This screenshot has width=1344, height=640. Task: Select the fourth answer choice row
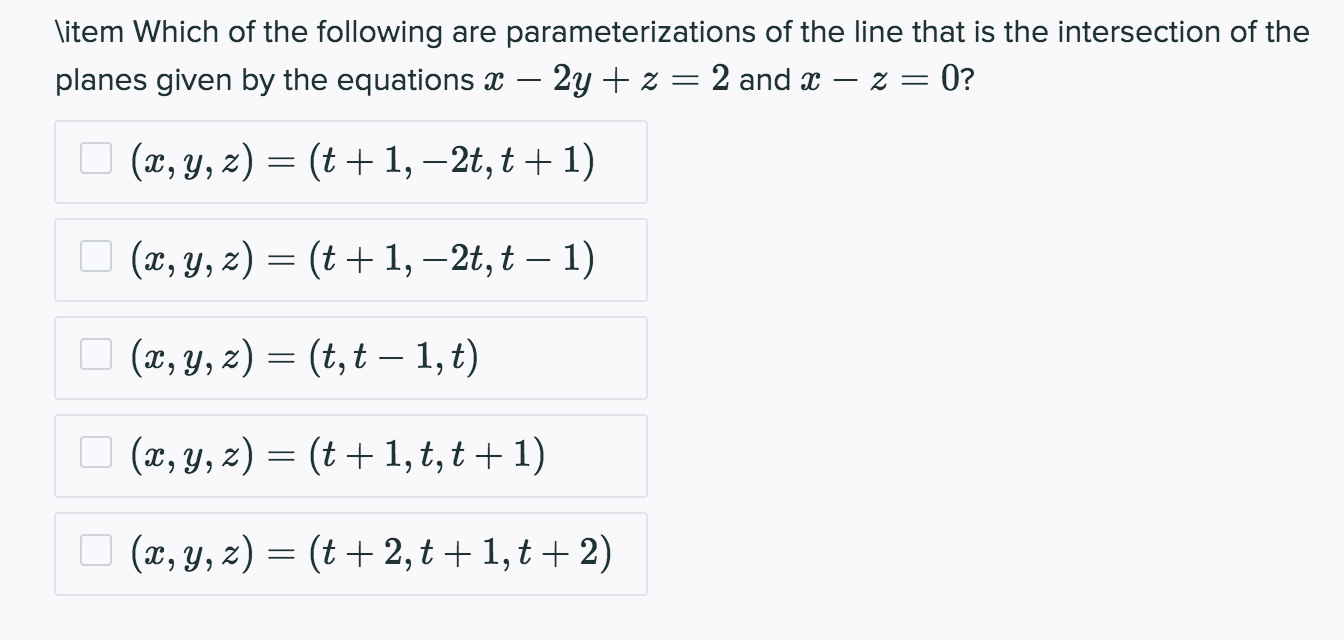[350, 454]
